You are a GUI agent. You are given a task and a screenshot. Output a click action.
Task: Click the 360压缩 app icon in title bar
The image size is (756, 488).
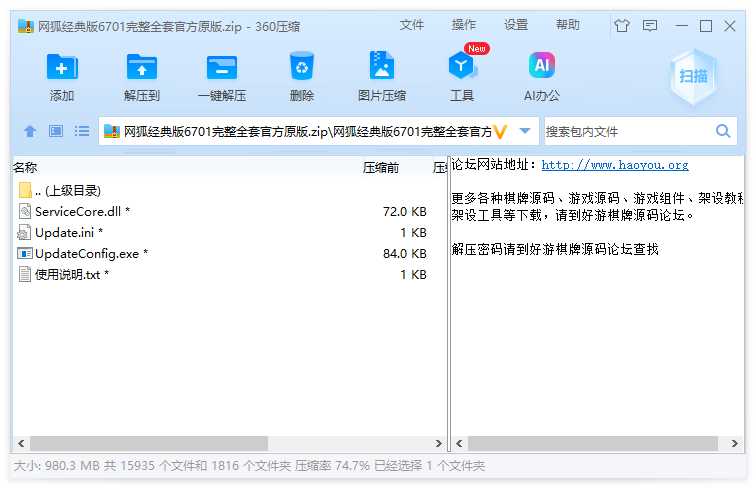[25, 26]
